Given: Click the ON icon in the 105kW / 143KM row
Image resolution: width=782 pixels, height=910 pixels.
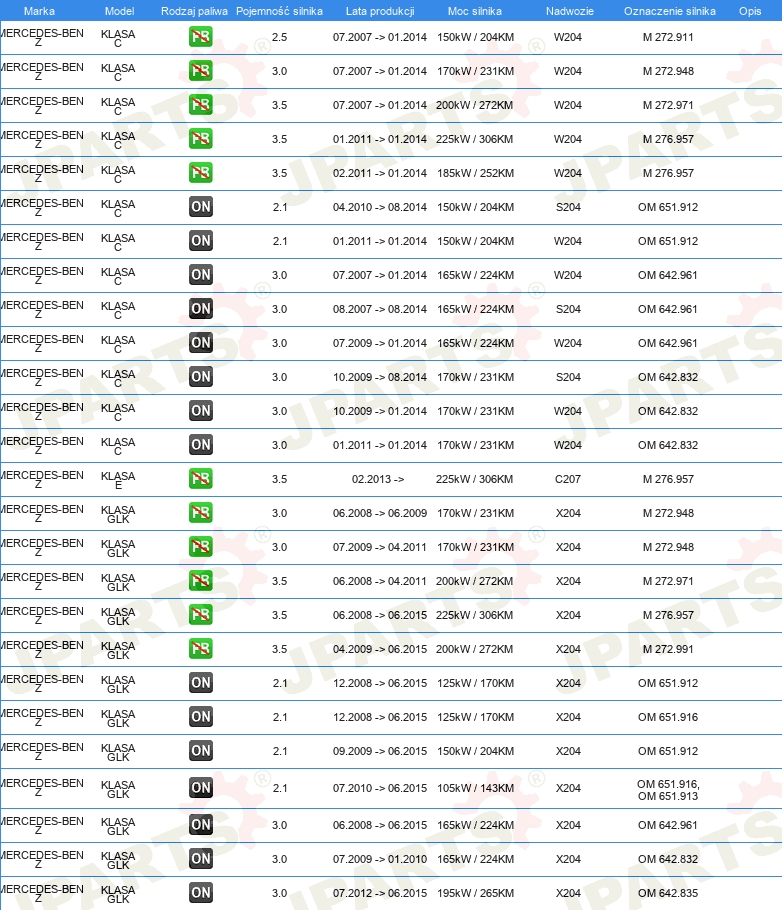Looking at the screenshot, I should [200, 788].
